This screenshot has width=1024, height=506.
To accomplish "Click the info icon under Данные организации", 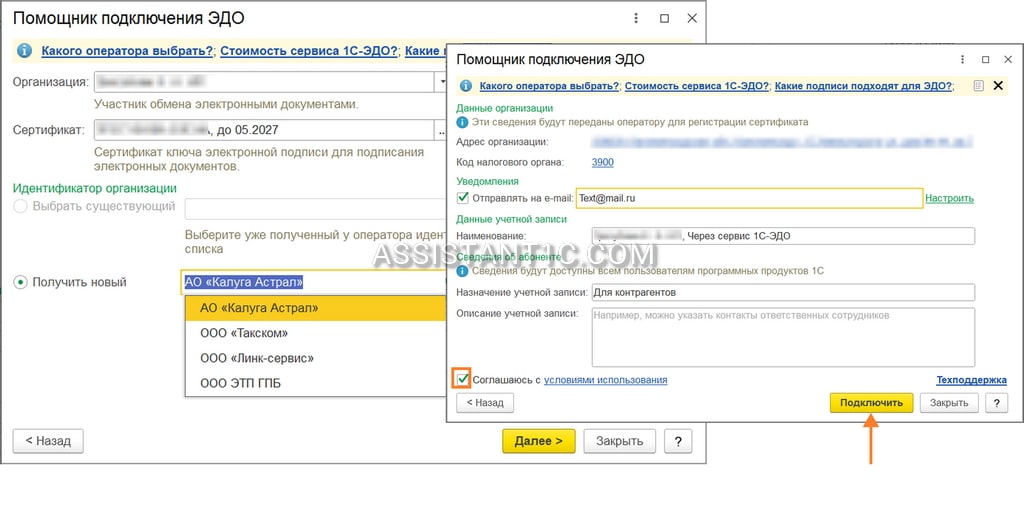I will click(x=462, y=122).
